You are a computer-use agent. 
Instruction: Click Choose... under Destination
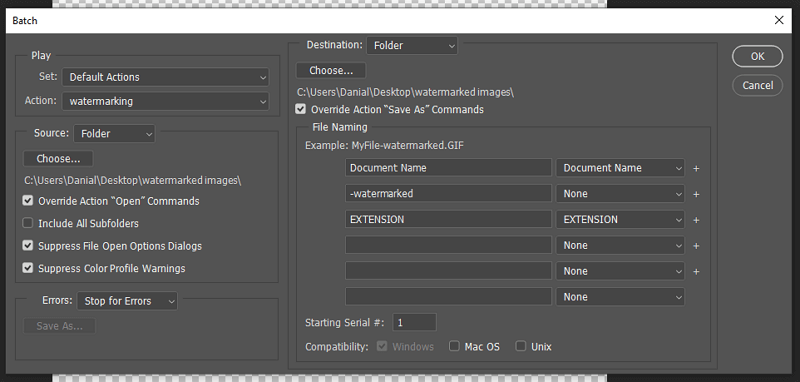click(x=331, y=70)
